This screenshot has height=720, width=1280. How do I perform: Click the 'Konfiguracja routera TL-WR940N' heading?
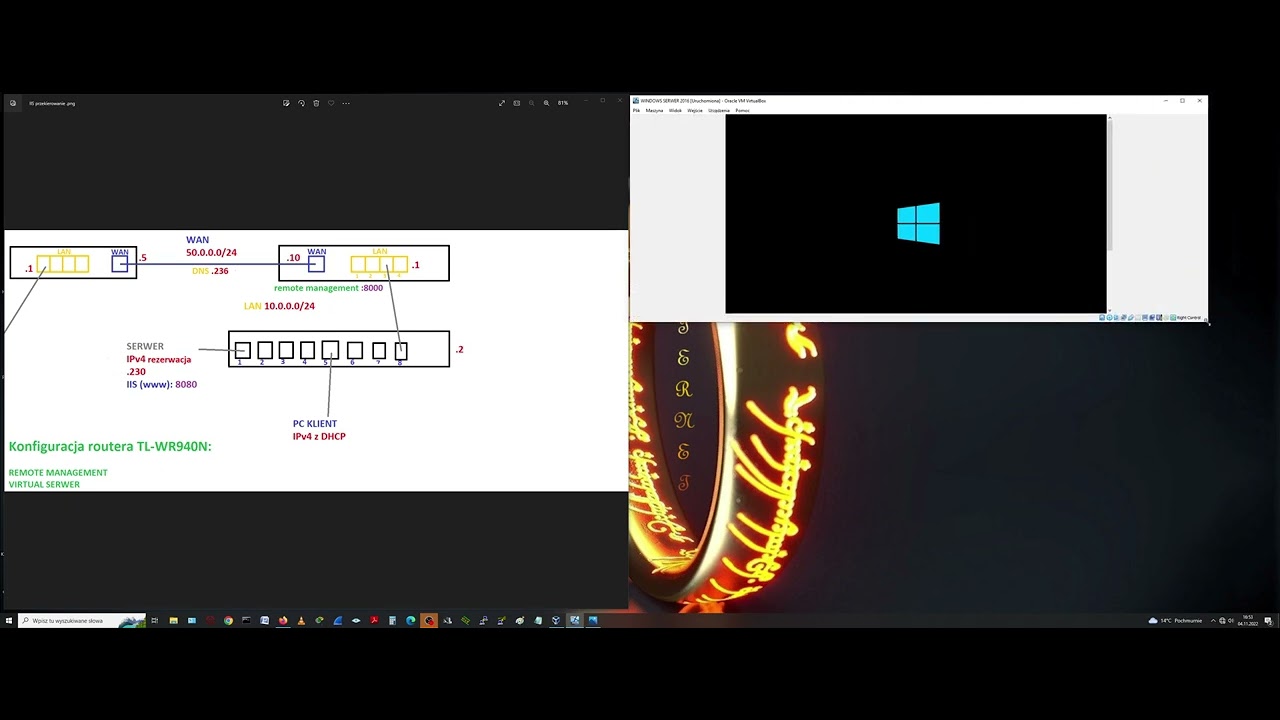pos(110,446)
